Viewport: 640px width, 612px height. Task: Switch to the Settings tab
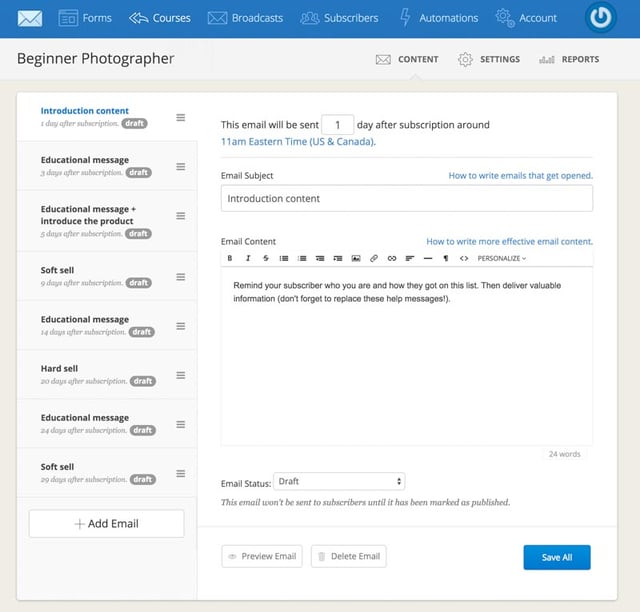click(489, 59)
